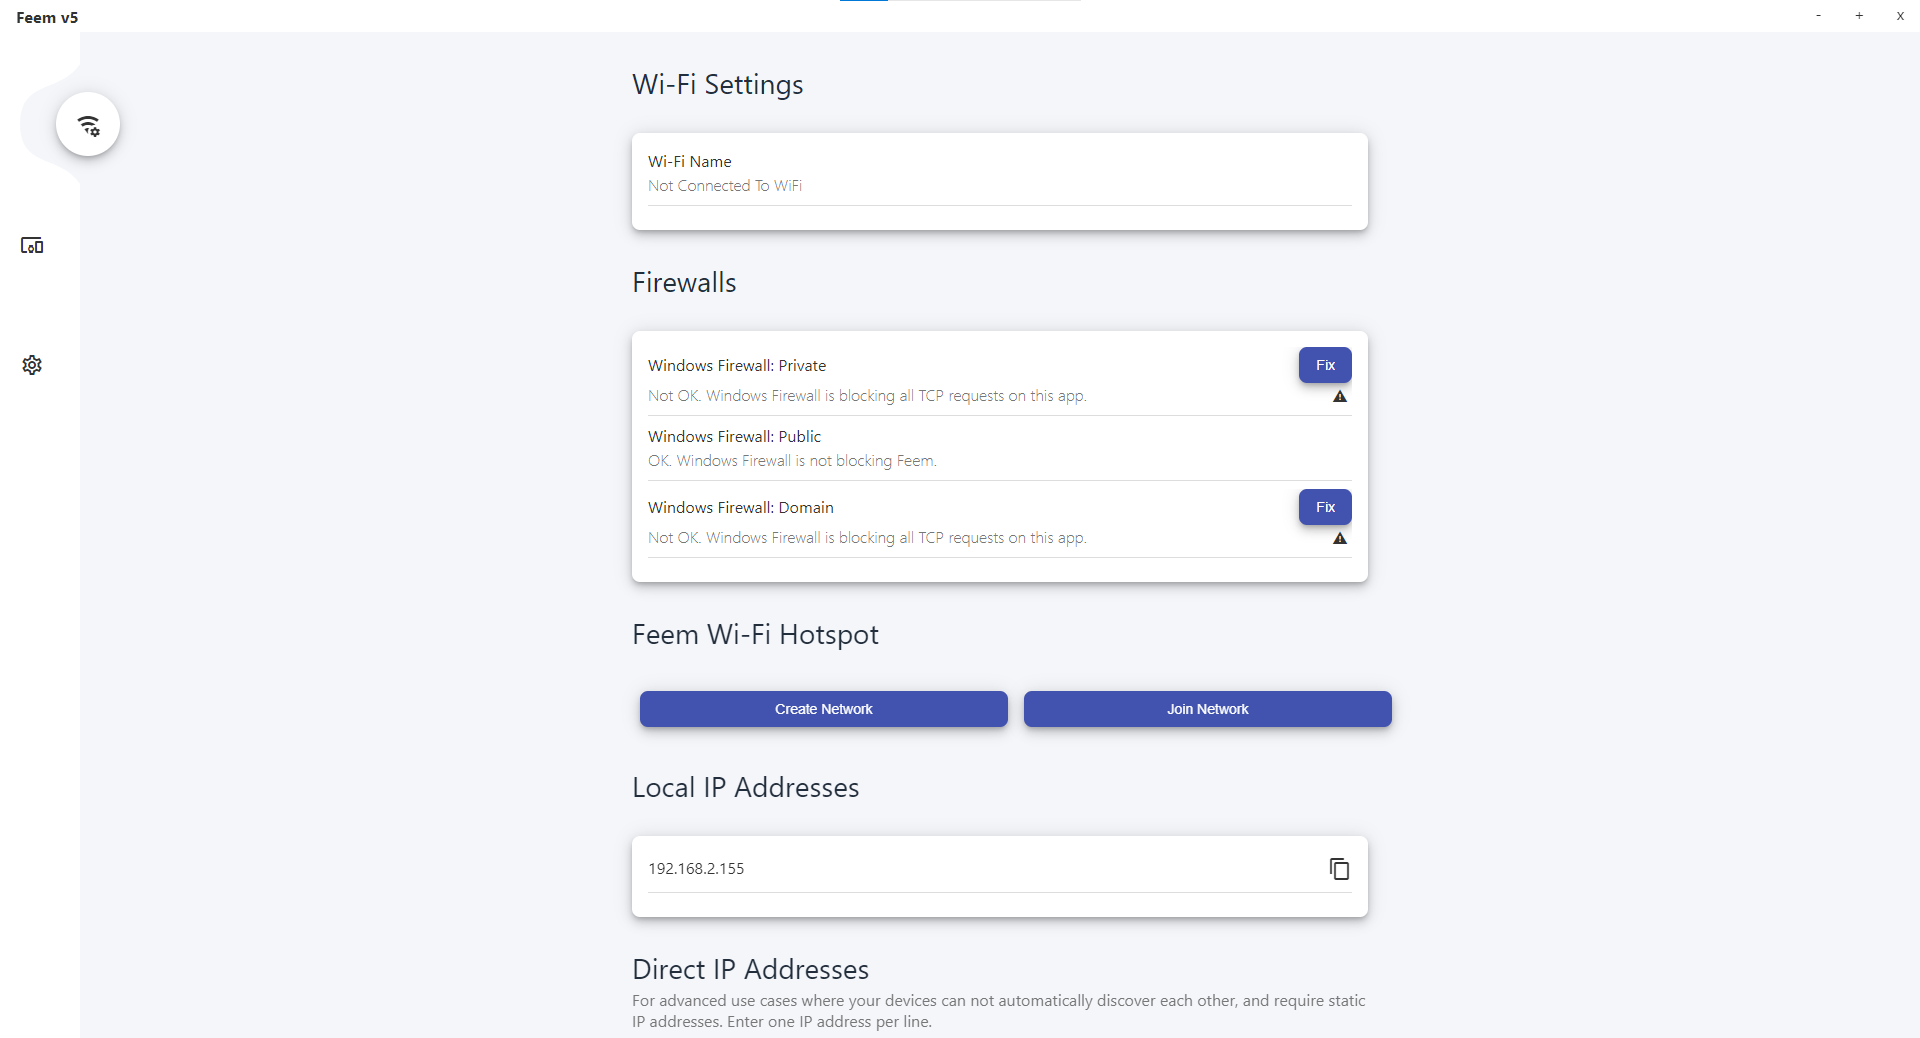This screenshot has height=1038, width=1920.
Task: Click the Direct IP Addresses heading
Action: pos(750,970)
